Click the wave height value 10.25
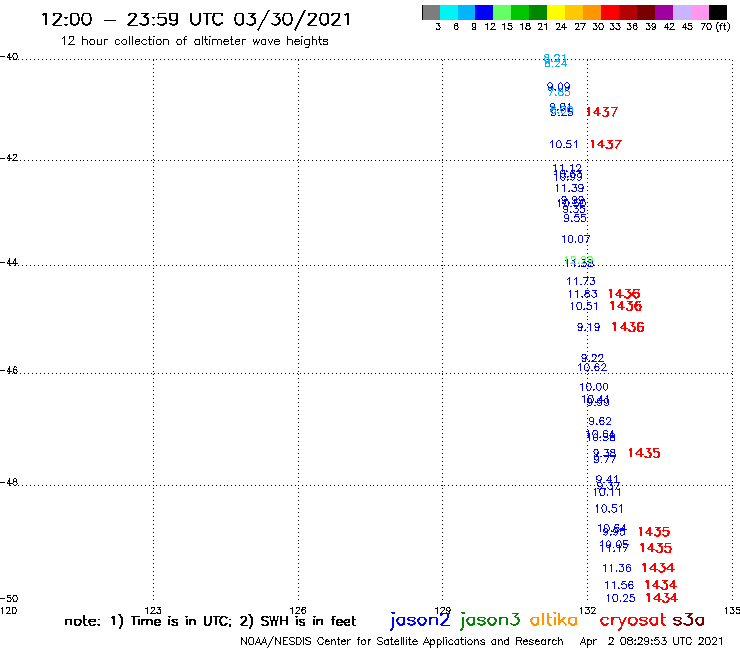 click(x=621, y=598)
